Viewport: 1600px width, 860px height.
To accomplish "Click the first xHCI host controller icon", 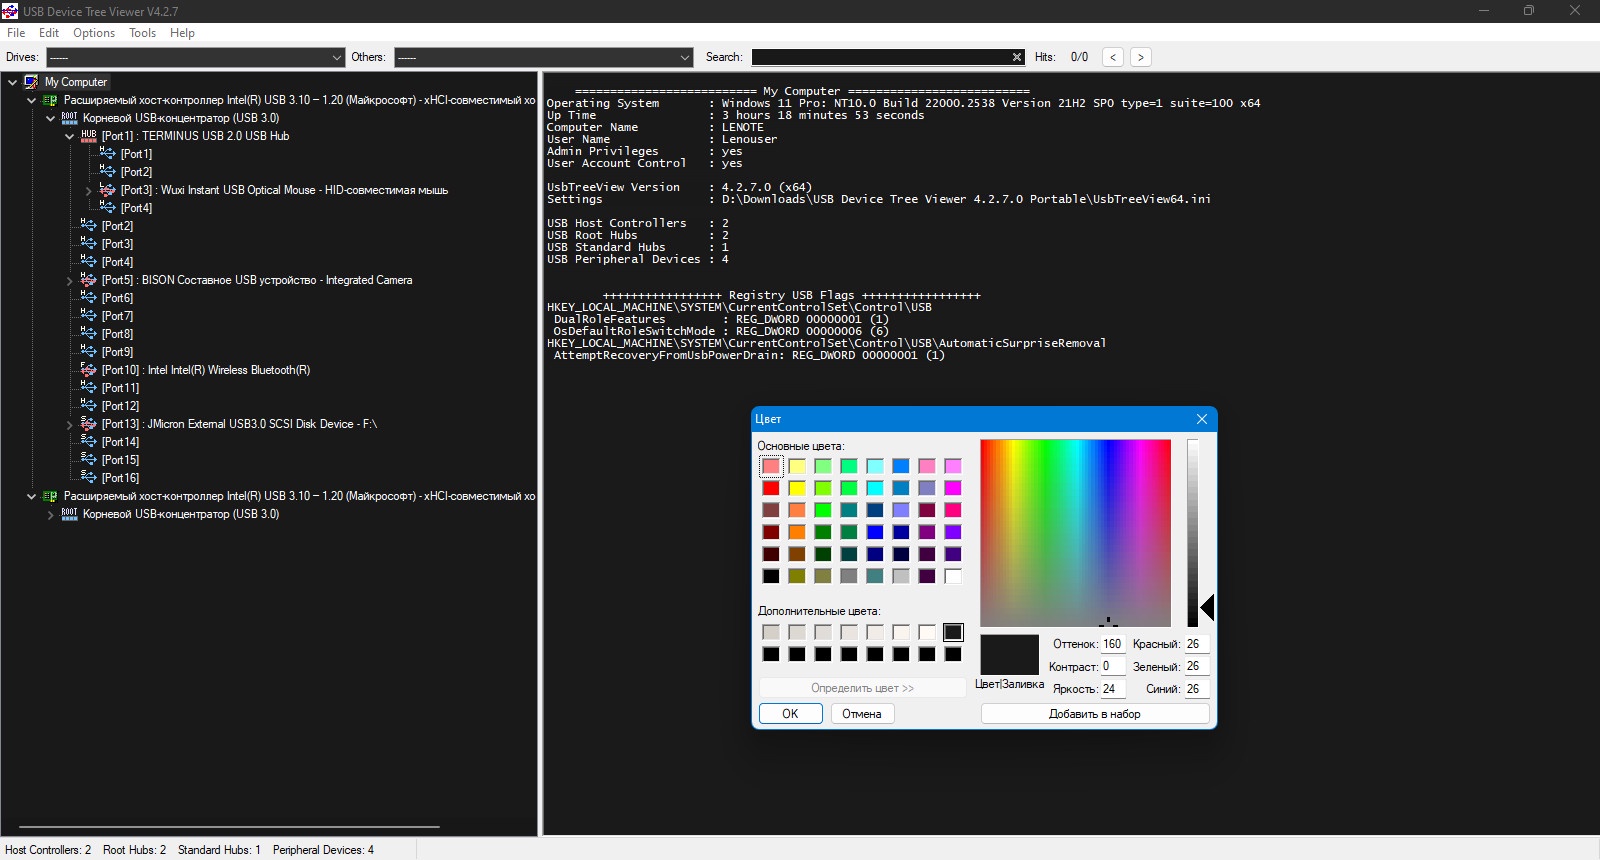I will click(x=50, y=100).
